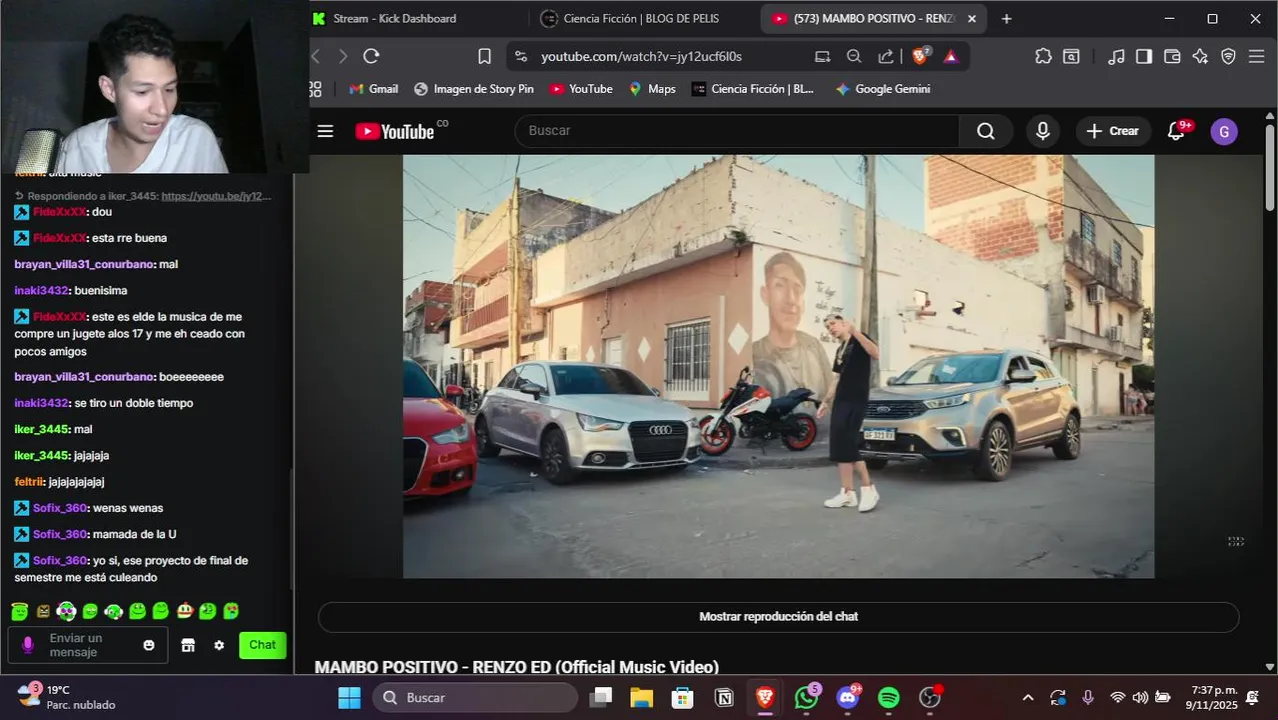Open the purple G account avatar
1278x720 pixels.
[x=1224, y=131]
